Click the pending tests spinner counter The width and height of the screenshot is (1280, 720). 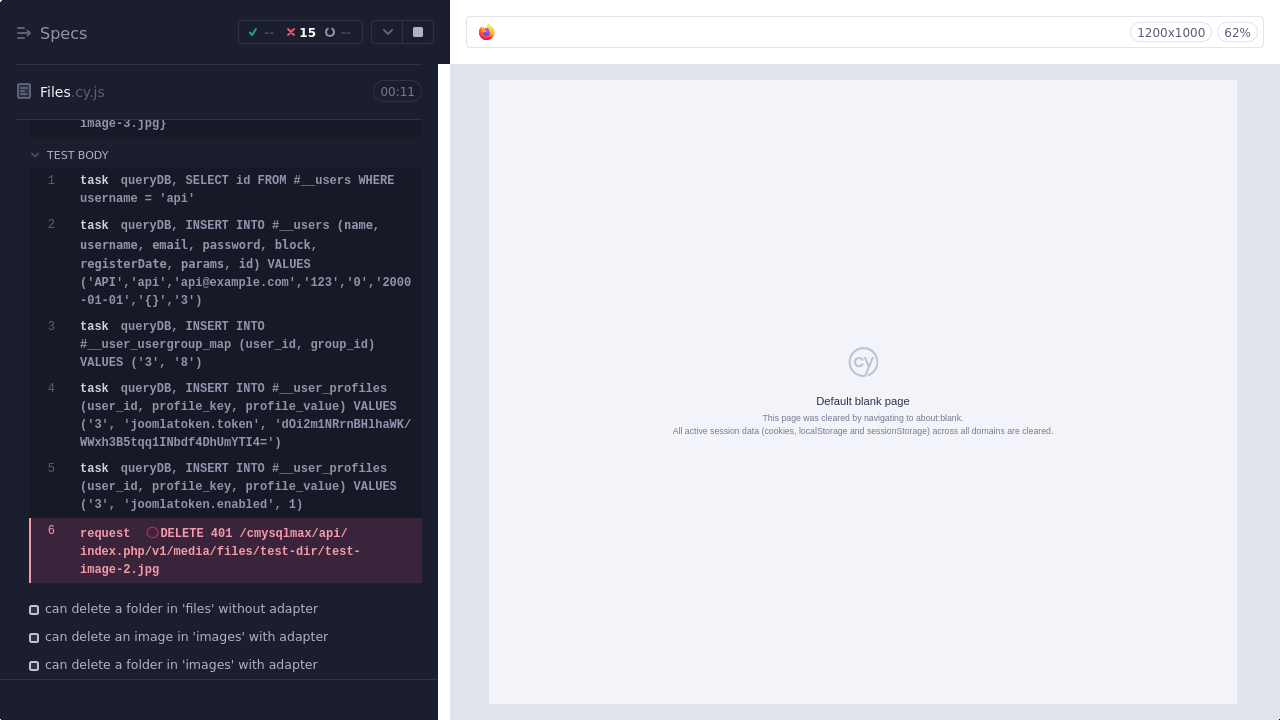pos(338,33)
